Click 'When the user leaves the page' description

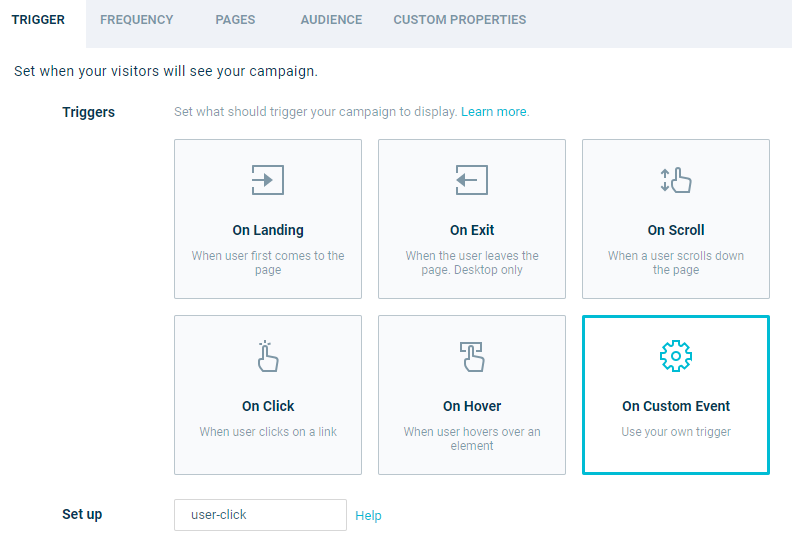(x=472, y=263)
